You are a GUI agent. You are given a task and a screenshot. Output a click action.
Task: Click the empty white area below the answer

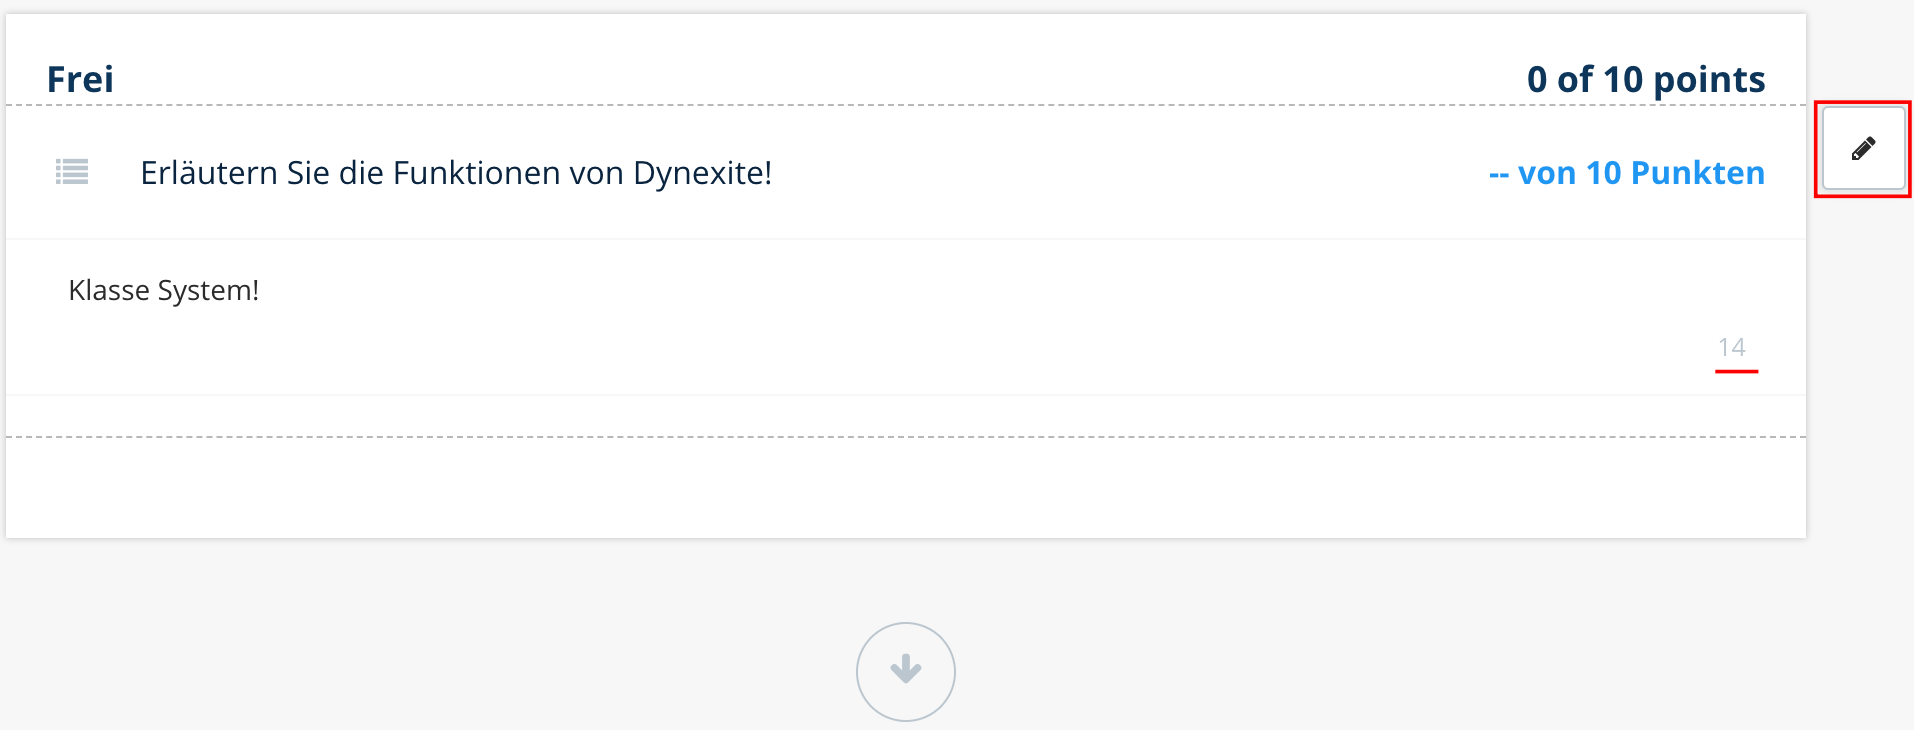coord(905,488)
